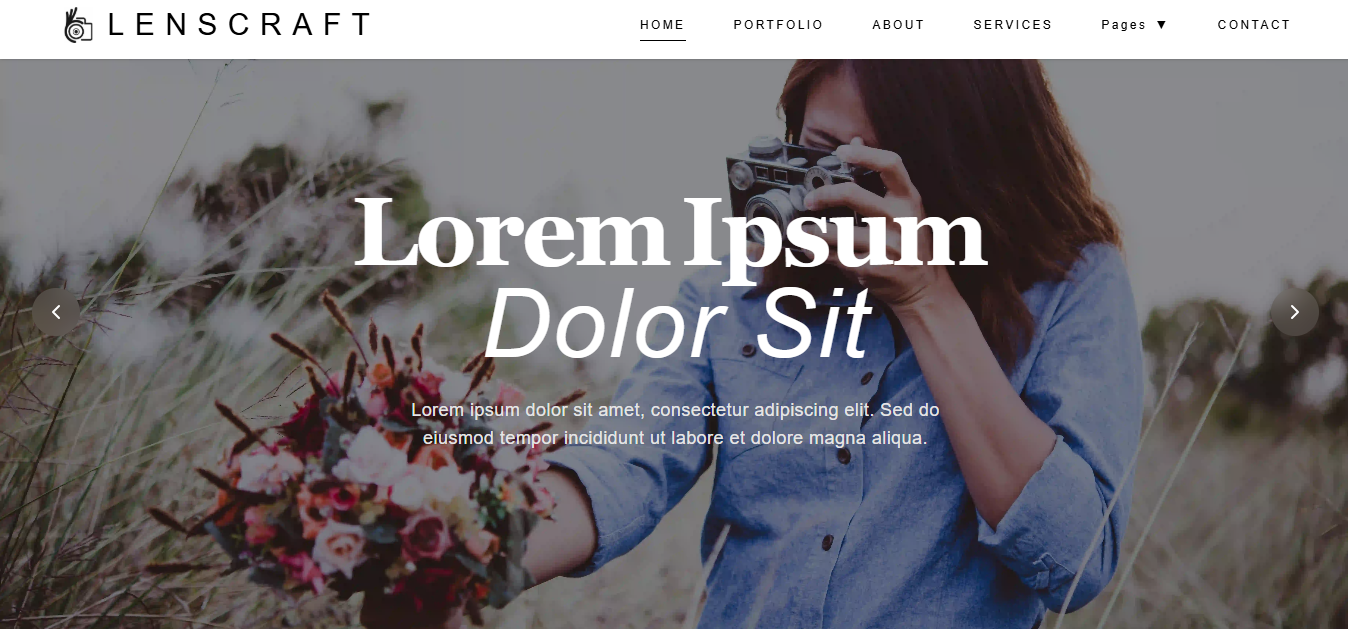Navigate to the ABOUT page
This screenshot has width=1348, height=629.
pos(898,25)
